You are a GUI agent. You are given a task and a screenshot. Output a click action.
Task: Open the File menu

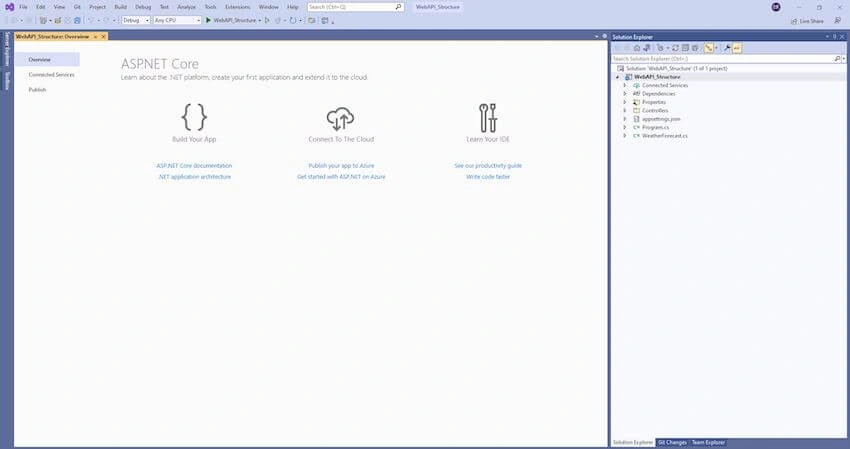(x=23, y=7)
